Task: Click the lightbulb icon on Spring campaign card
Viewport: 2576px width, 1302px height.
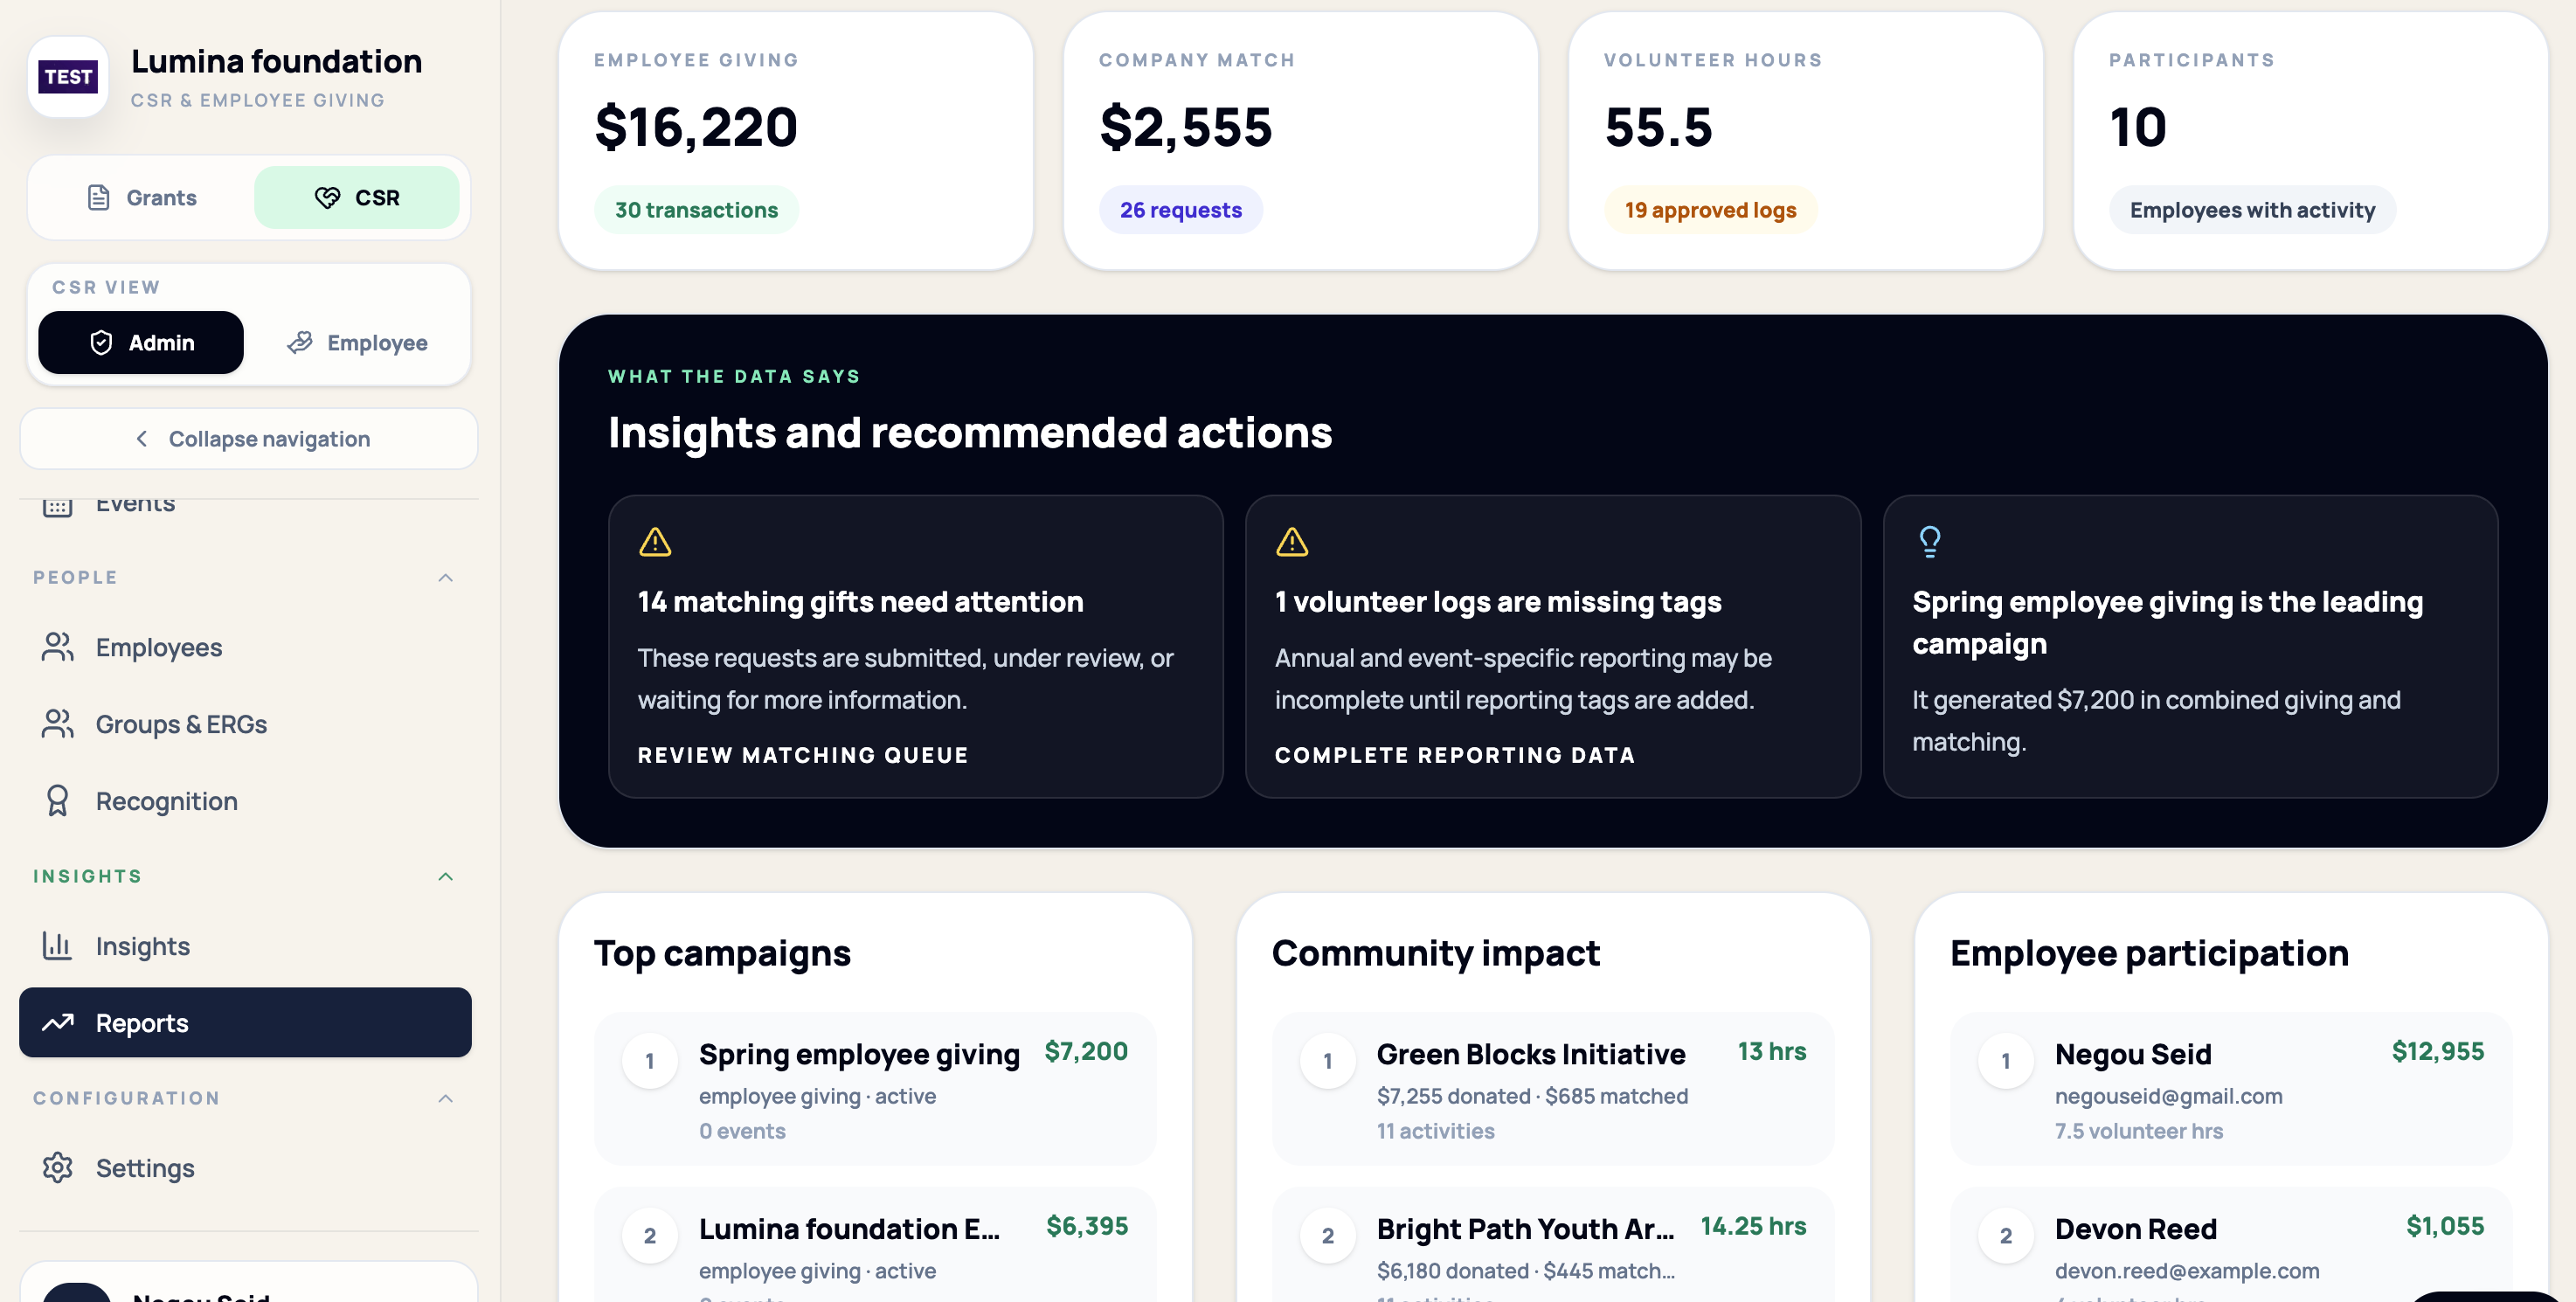Action: point(1930,542)
